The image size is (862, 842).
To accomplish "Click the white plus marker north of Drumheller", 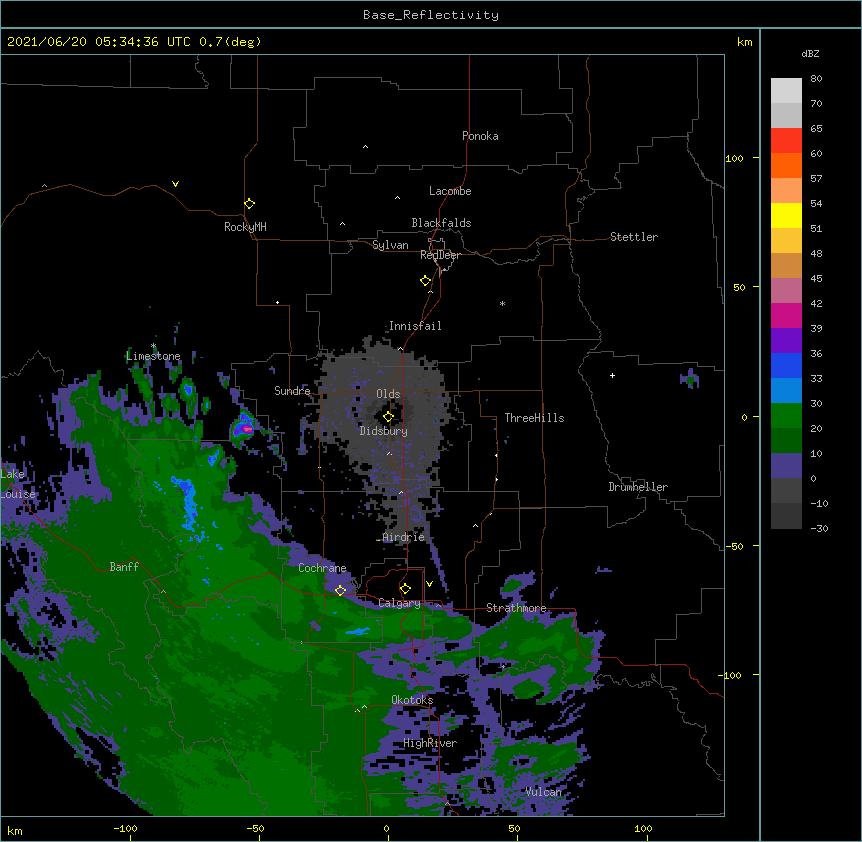I will (612, 375).
